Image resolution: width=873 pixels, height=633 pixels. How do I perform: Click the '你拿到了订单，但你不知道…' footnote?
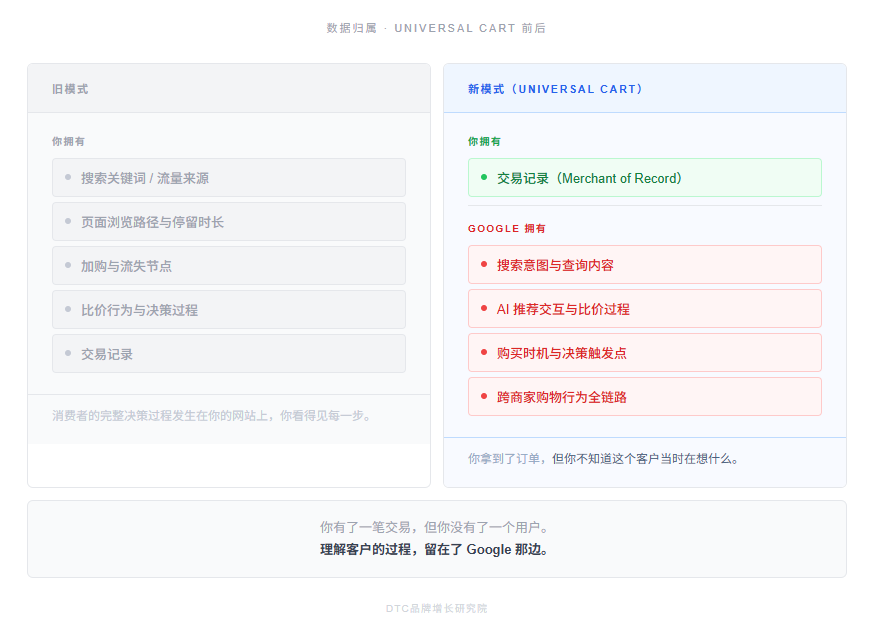[x=604, y=459]
